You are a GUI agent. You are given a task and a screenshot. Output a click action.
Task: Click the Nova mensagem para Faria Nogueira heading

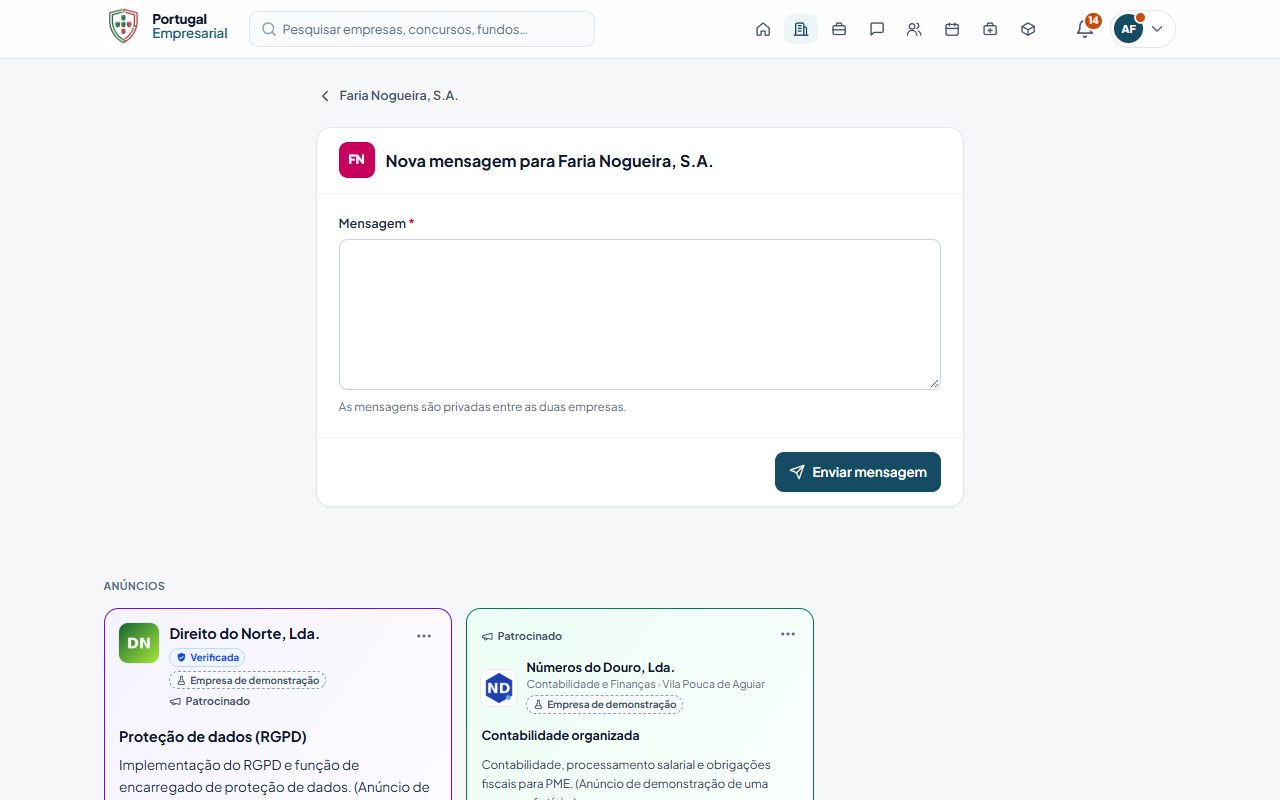[x=550, y=161]
